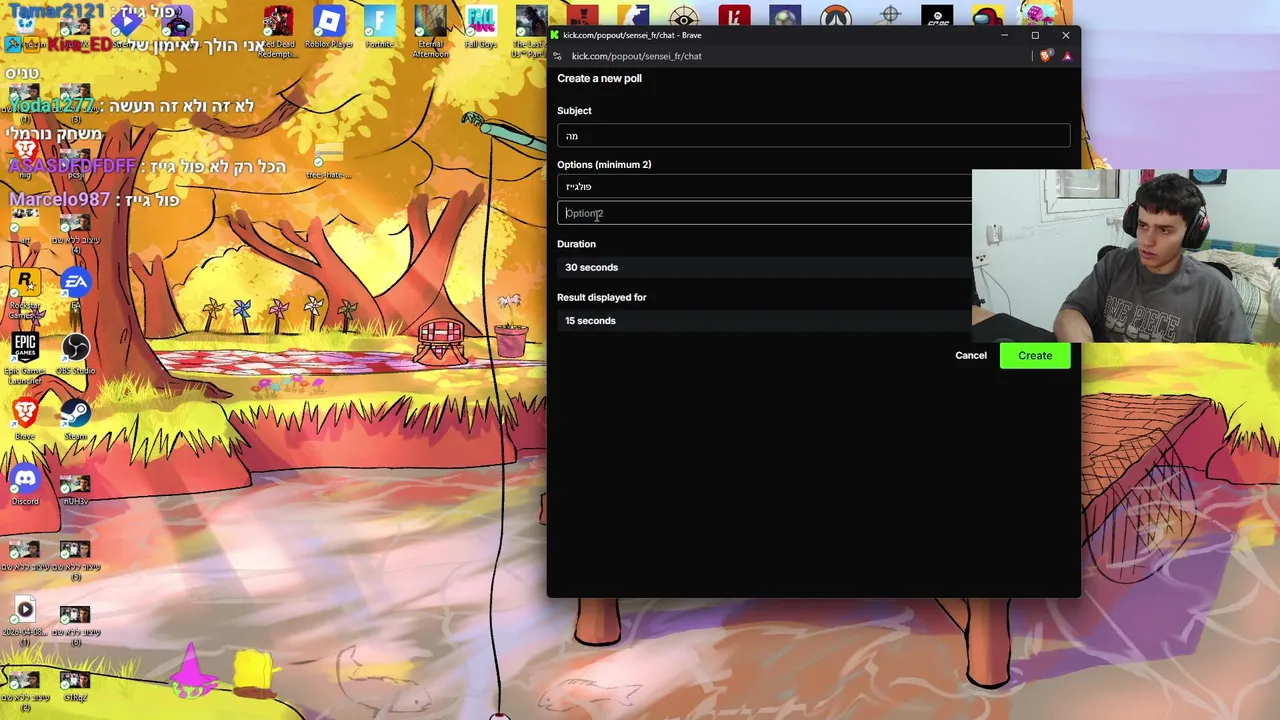The width and height of the screenshot is (1280, 720).
Task: Click Create to start the poll
Action: (1035, 356)
